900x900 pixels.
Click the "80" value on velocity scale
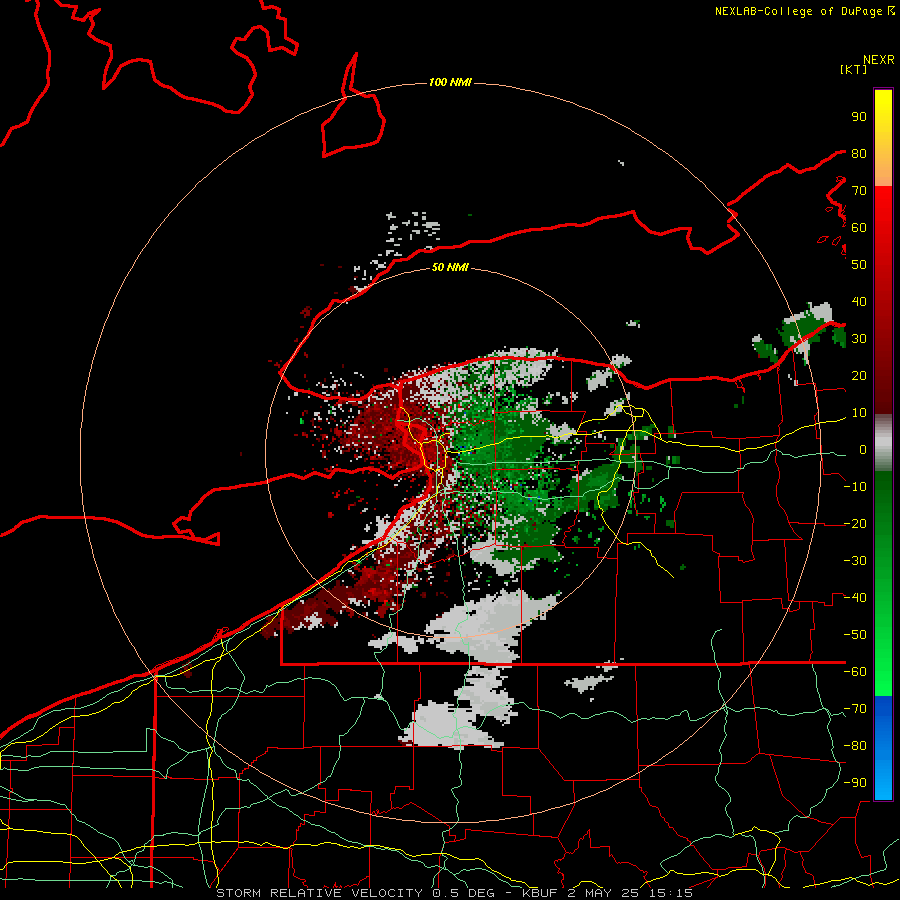[859, 154]
